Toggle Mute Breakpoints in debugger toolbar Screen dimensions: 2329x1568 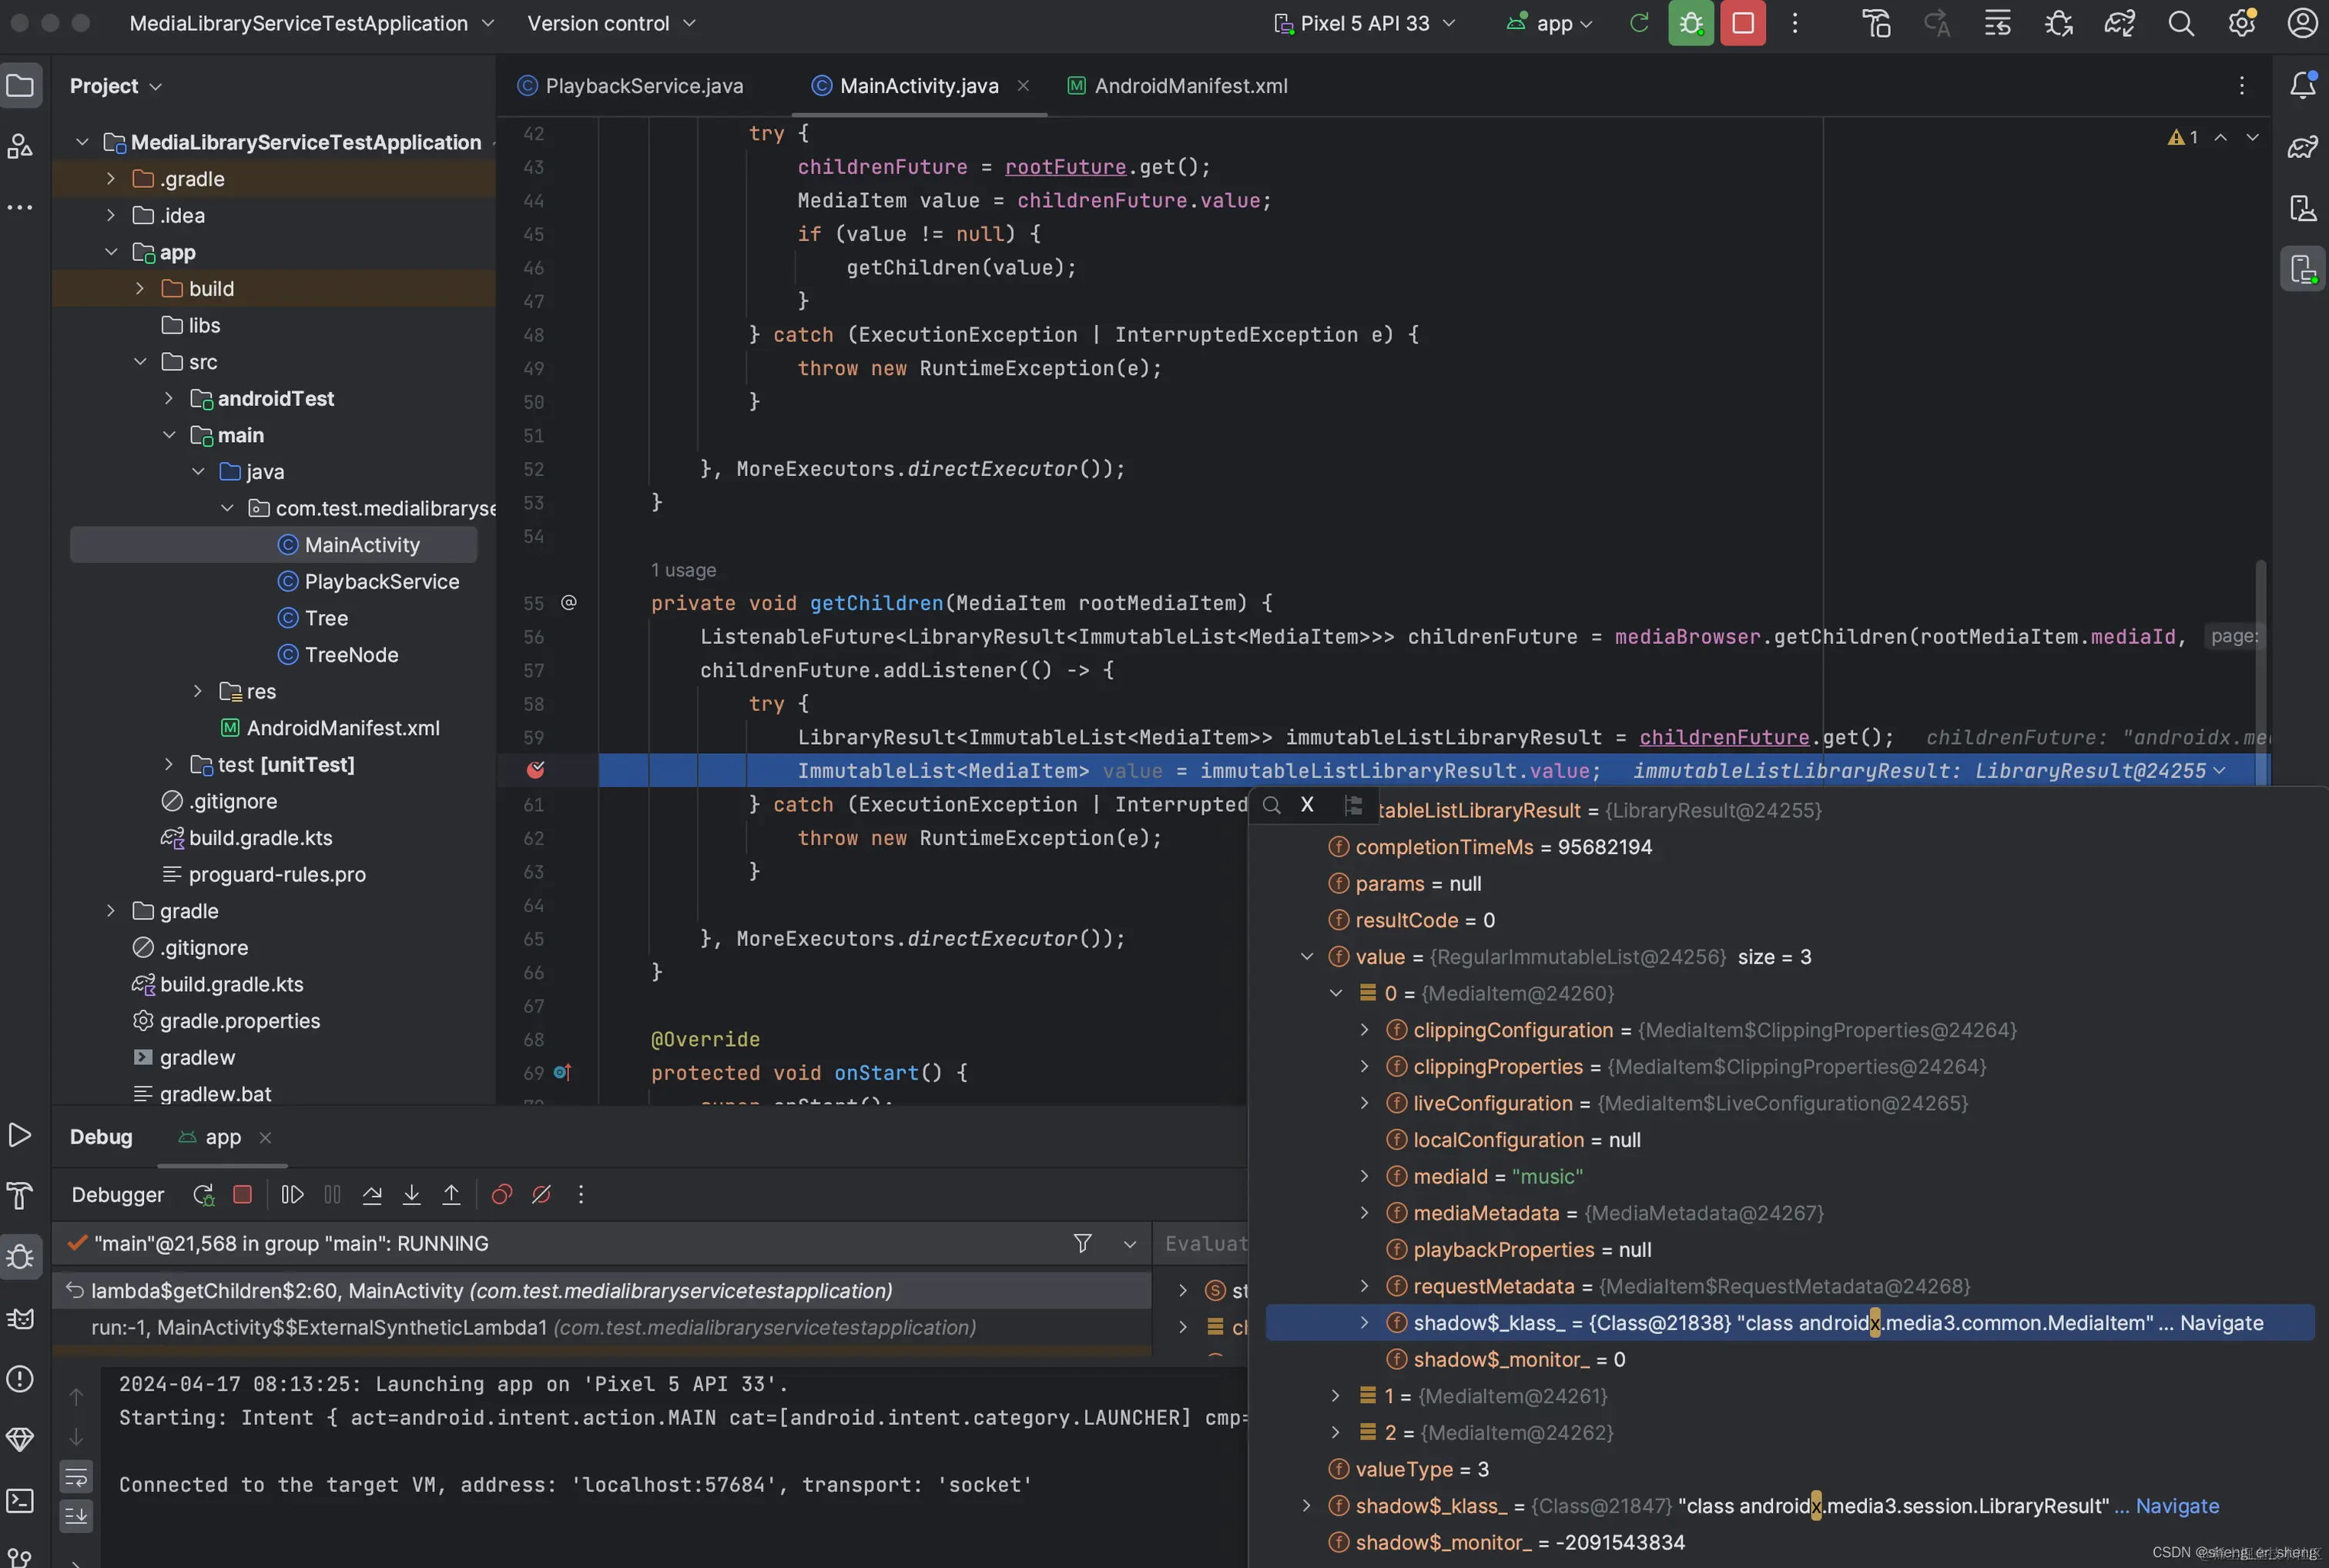click(x=541, y=1194)
